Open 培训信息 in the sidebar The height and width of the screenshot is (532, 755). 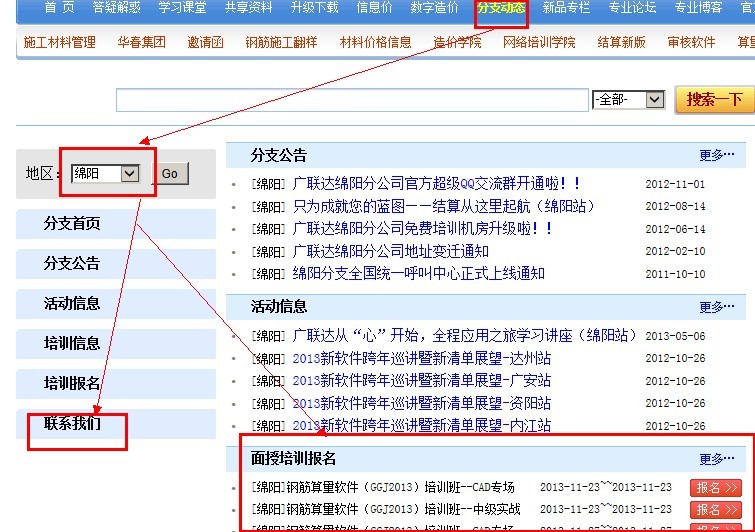click(72, 343)
